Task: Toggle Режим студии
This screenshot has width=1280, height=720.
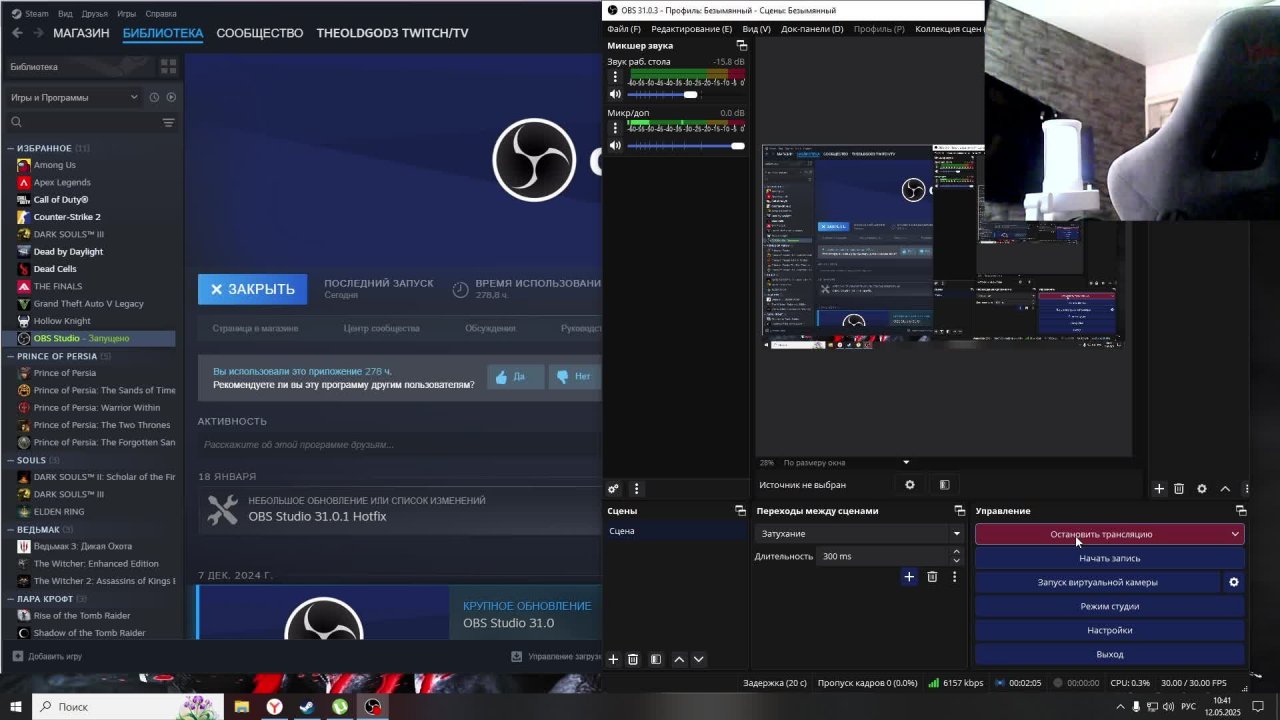Action: click(x=1110, y=606)
